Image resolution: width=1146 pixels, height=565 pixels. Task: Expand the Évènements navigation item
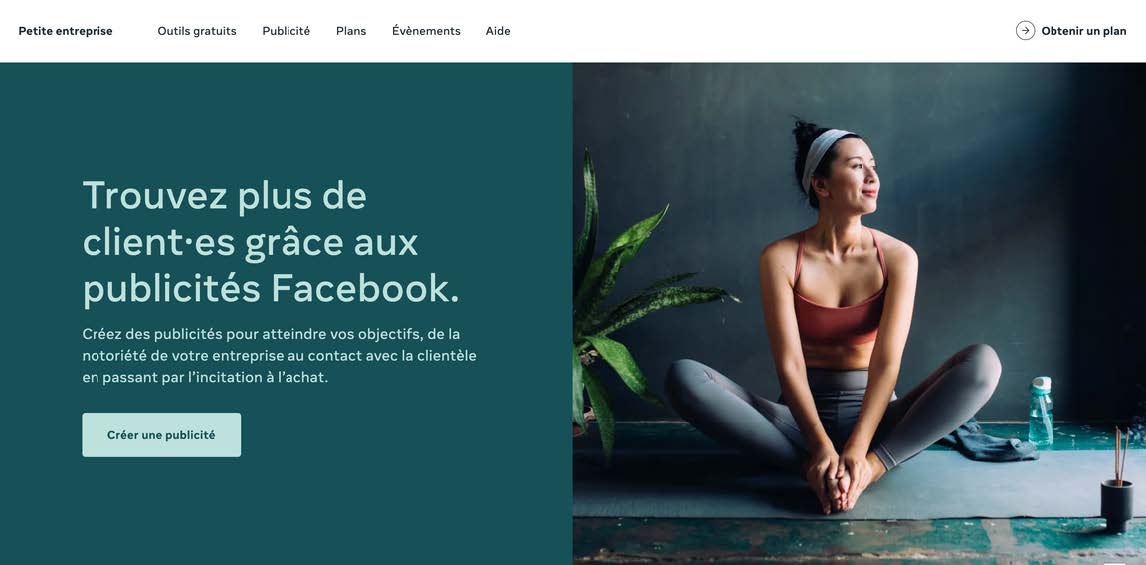pos(426,31)
